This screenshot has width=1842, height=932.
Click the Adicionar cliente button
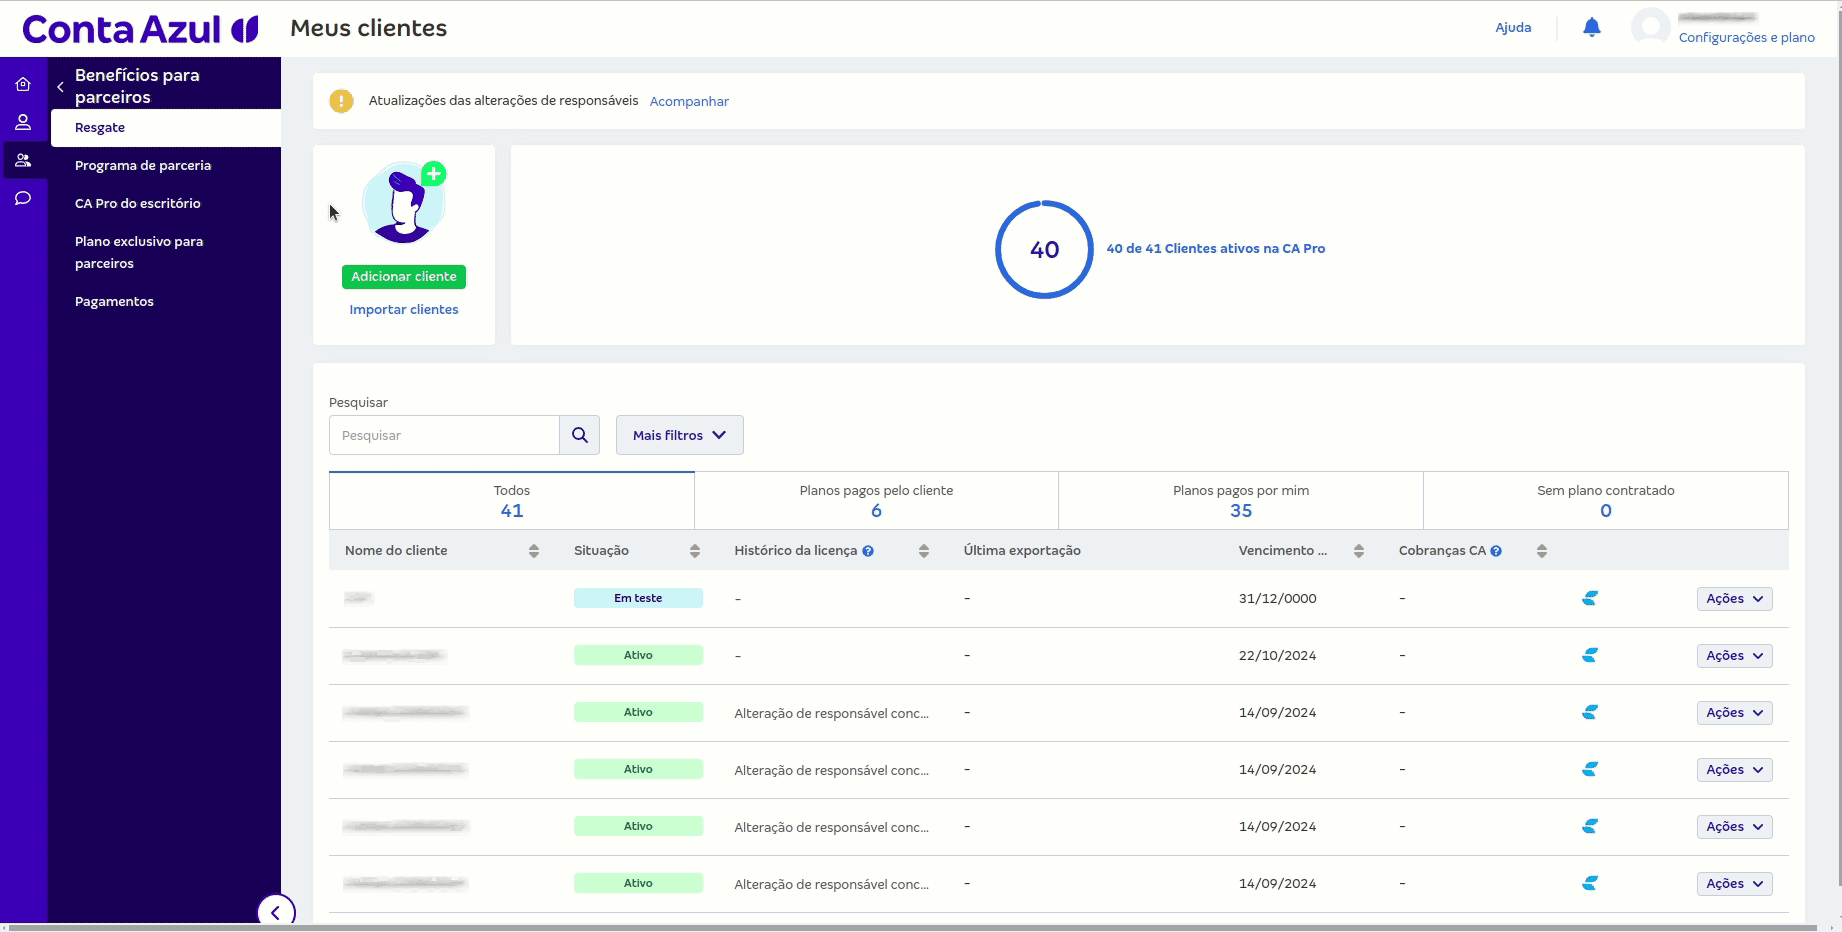(404, 277)
